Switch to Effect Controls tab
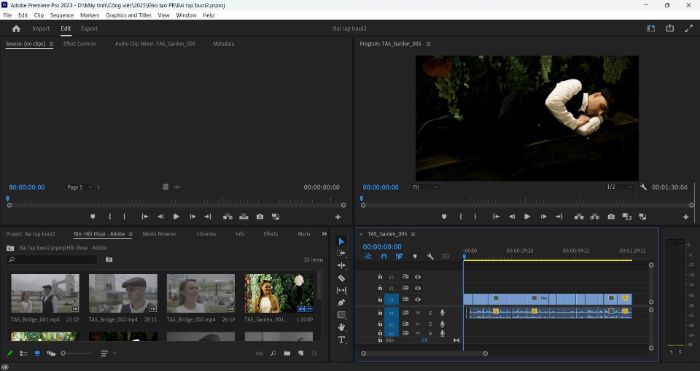700x371 pixels. [x=80, y=44]
